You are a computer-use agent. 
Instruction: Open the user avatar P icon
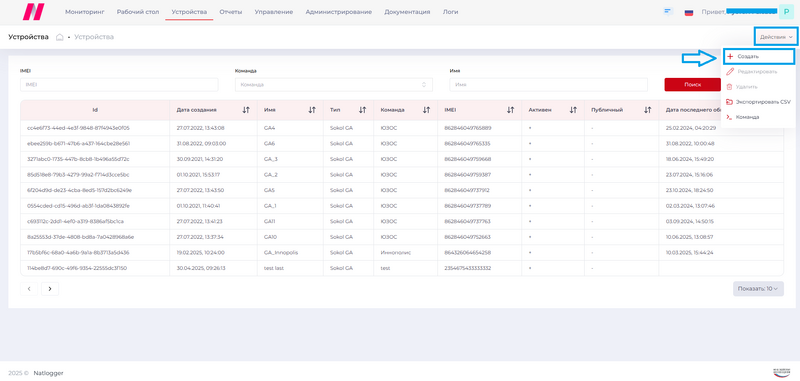786,12
